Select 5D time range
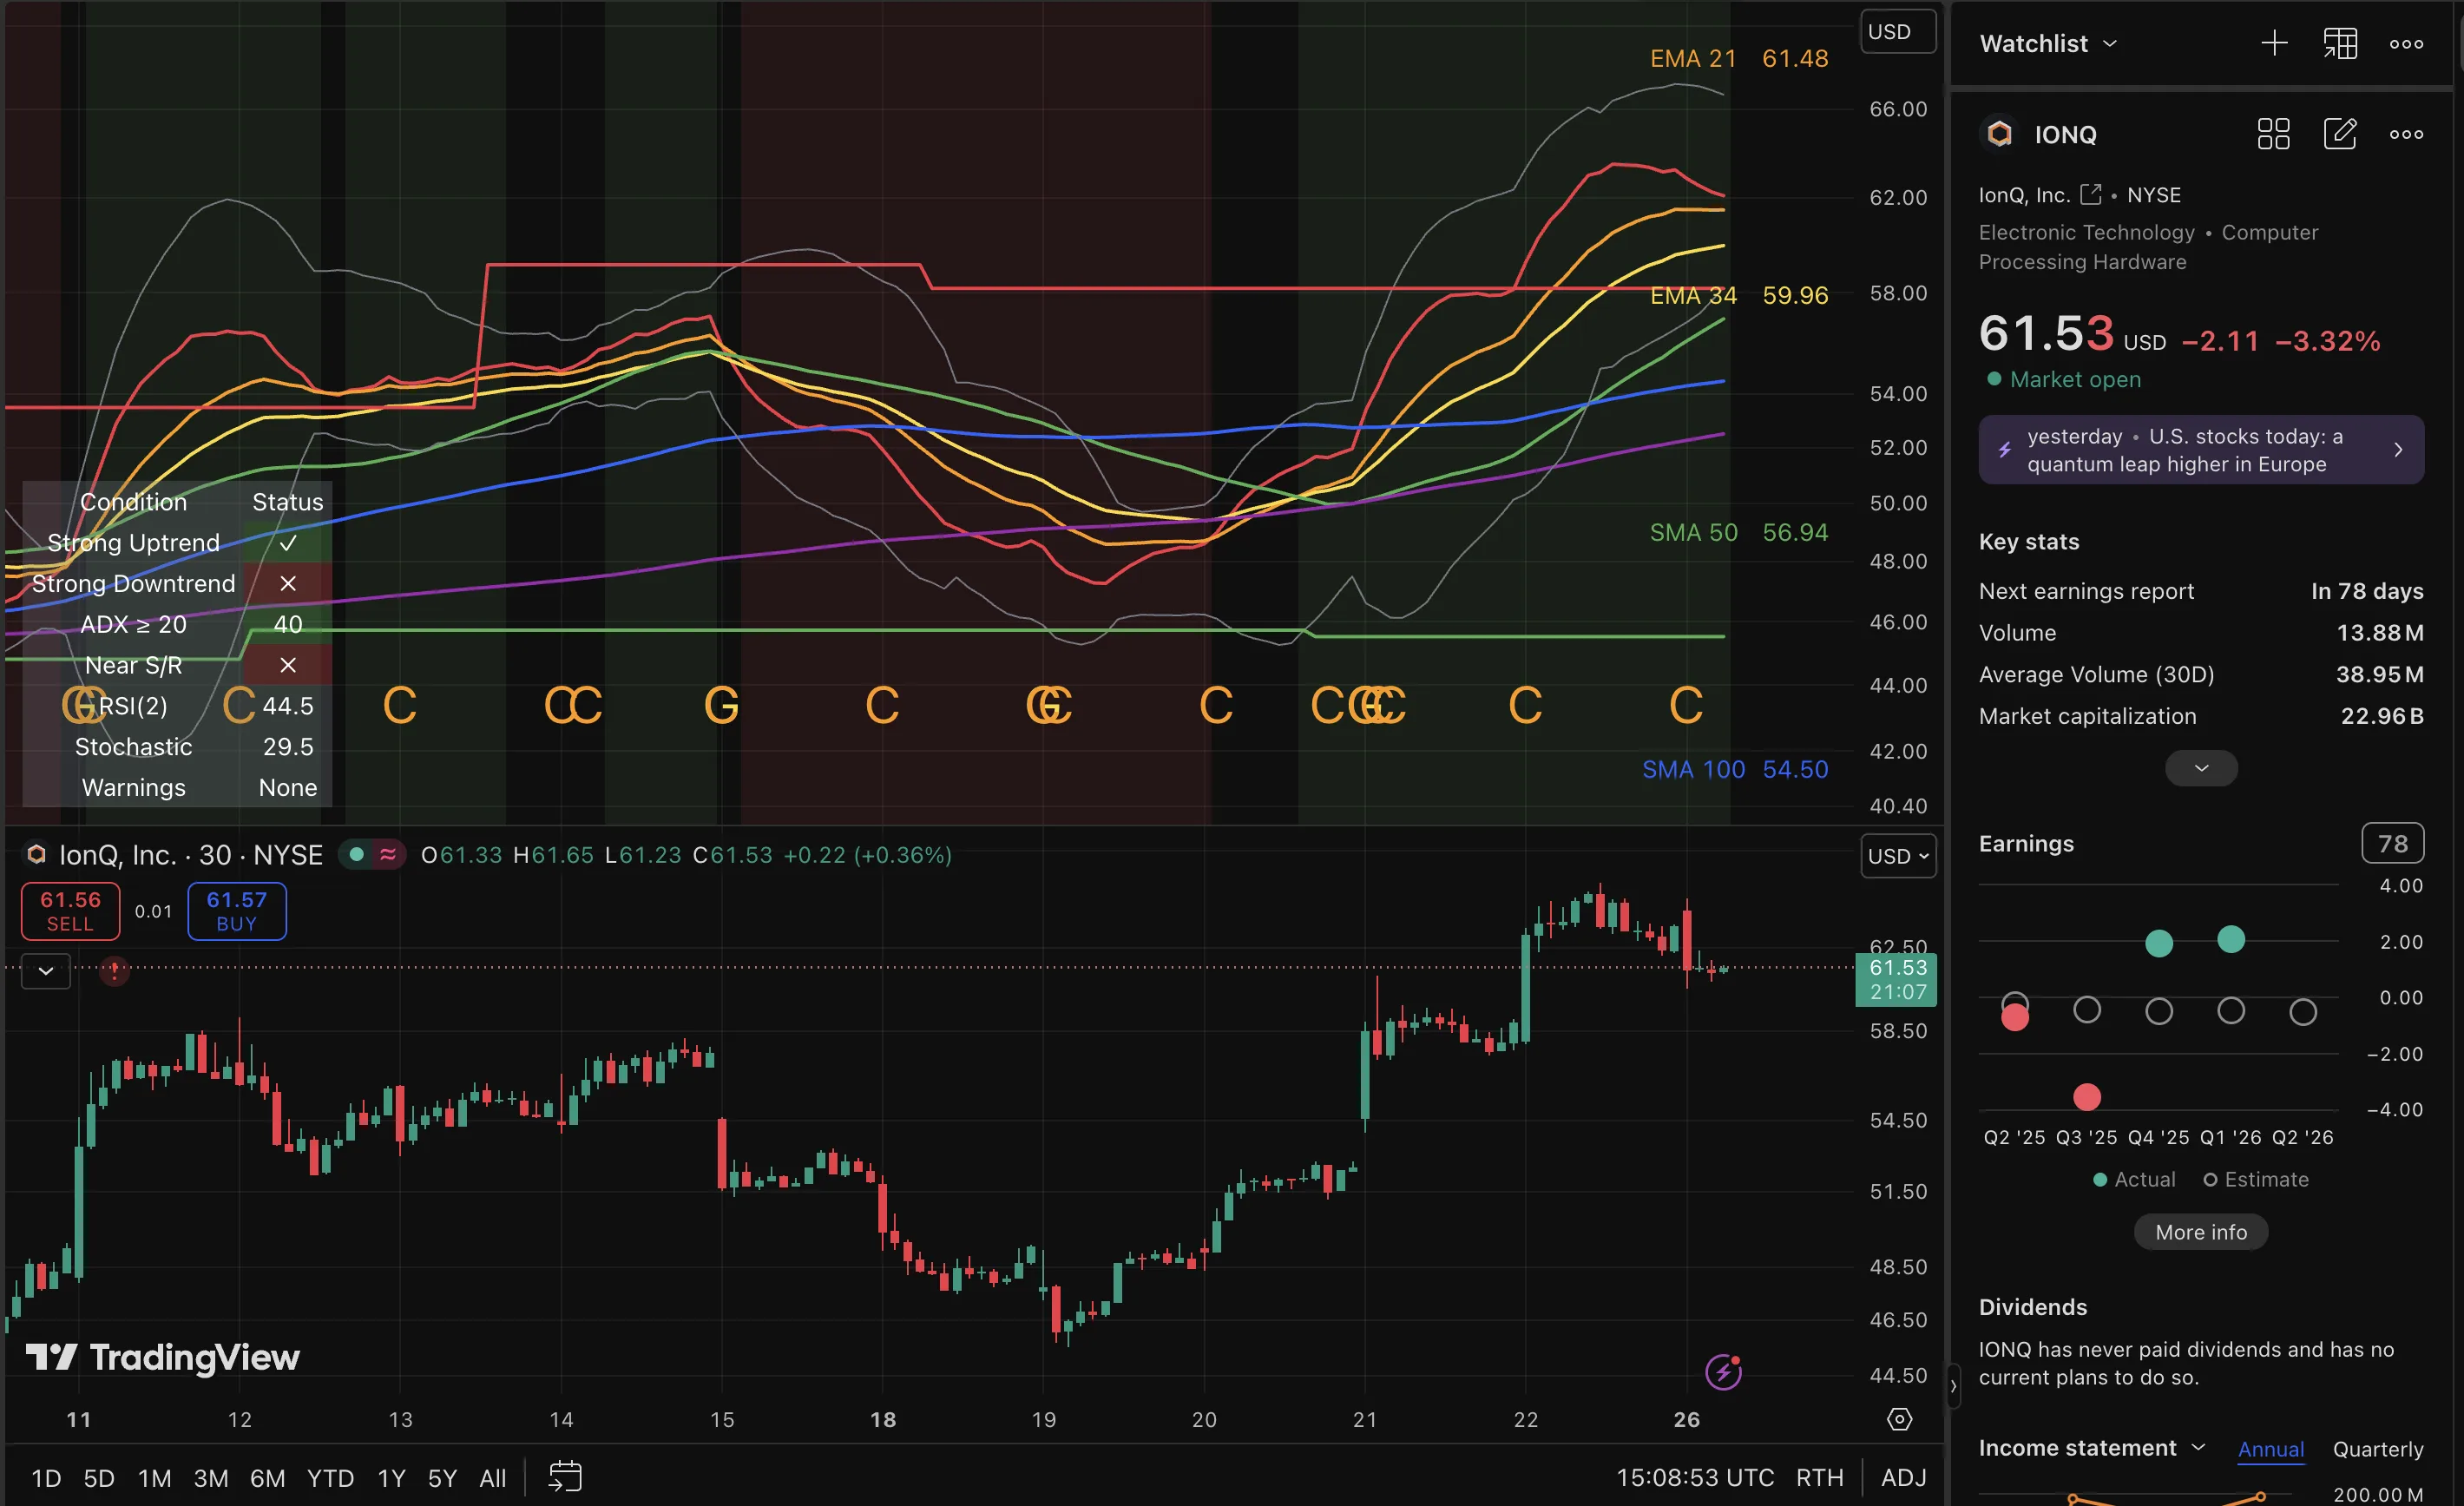This screenshot has width=2464, height=1506. click(x=98, y=1477)
